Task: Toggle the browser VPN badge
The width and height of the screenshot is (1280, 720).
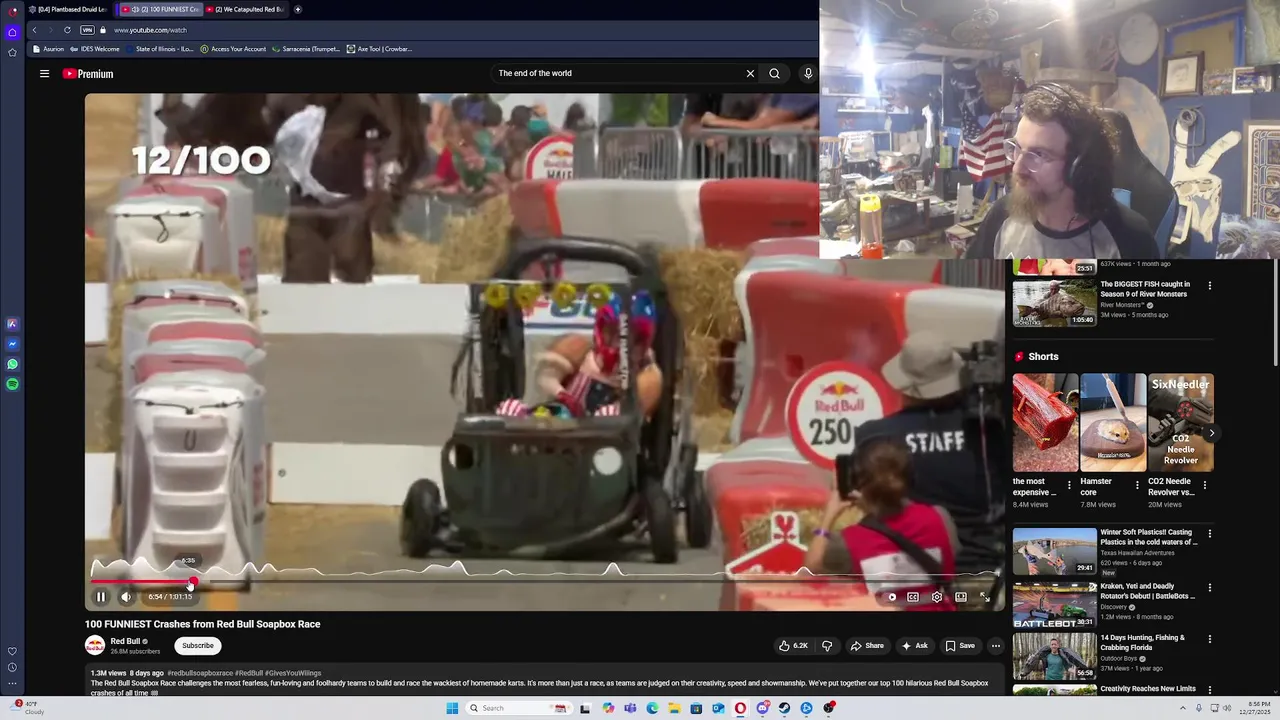Action: click(87, 30)
